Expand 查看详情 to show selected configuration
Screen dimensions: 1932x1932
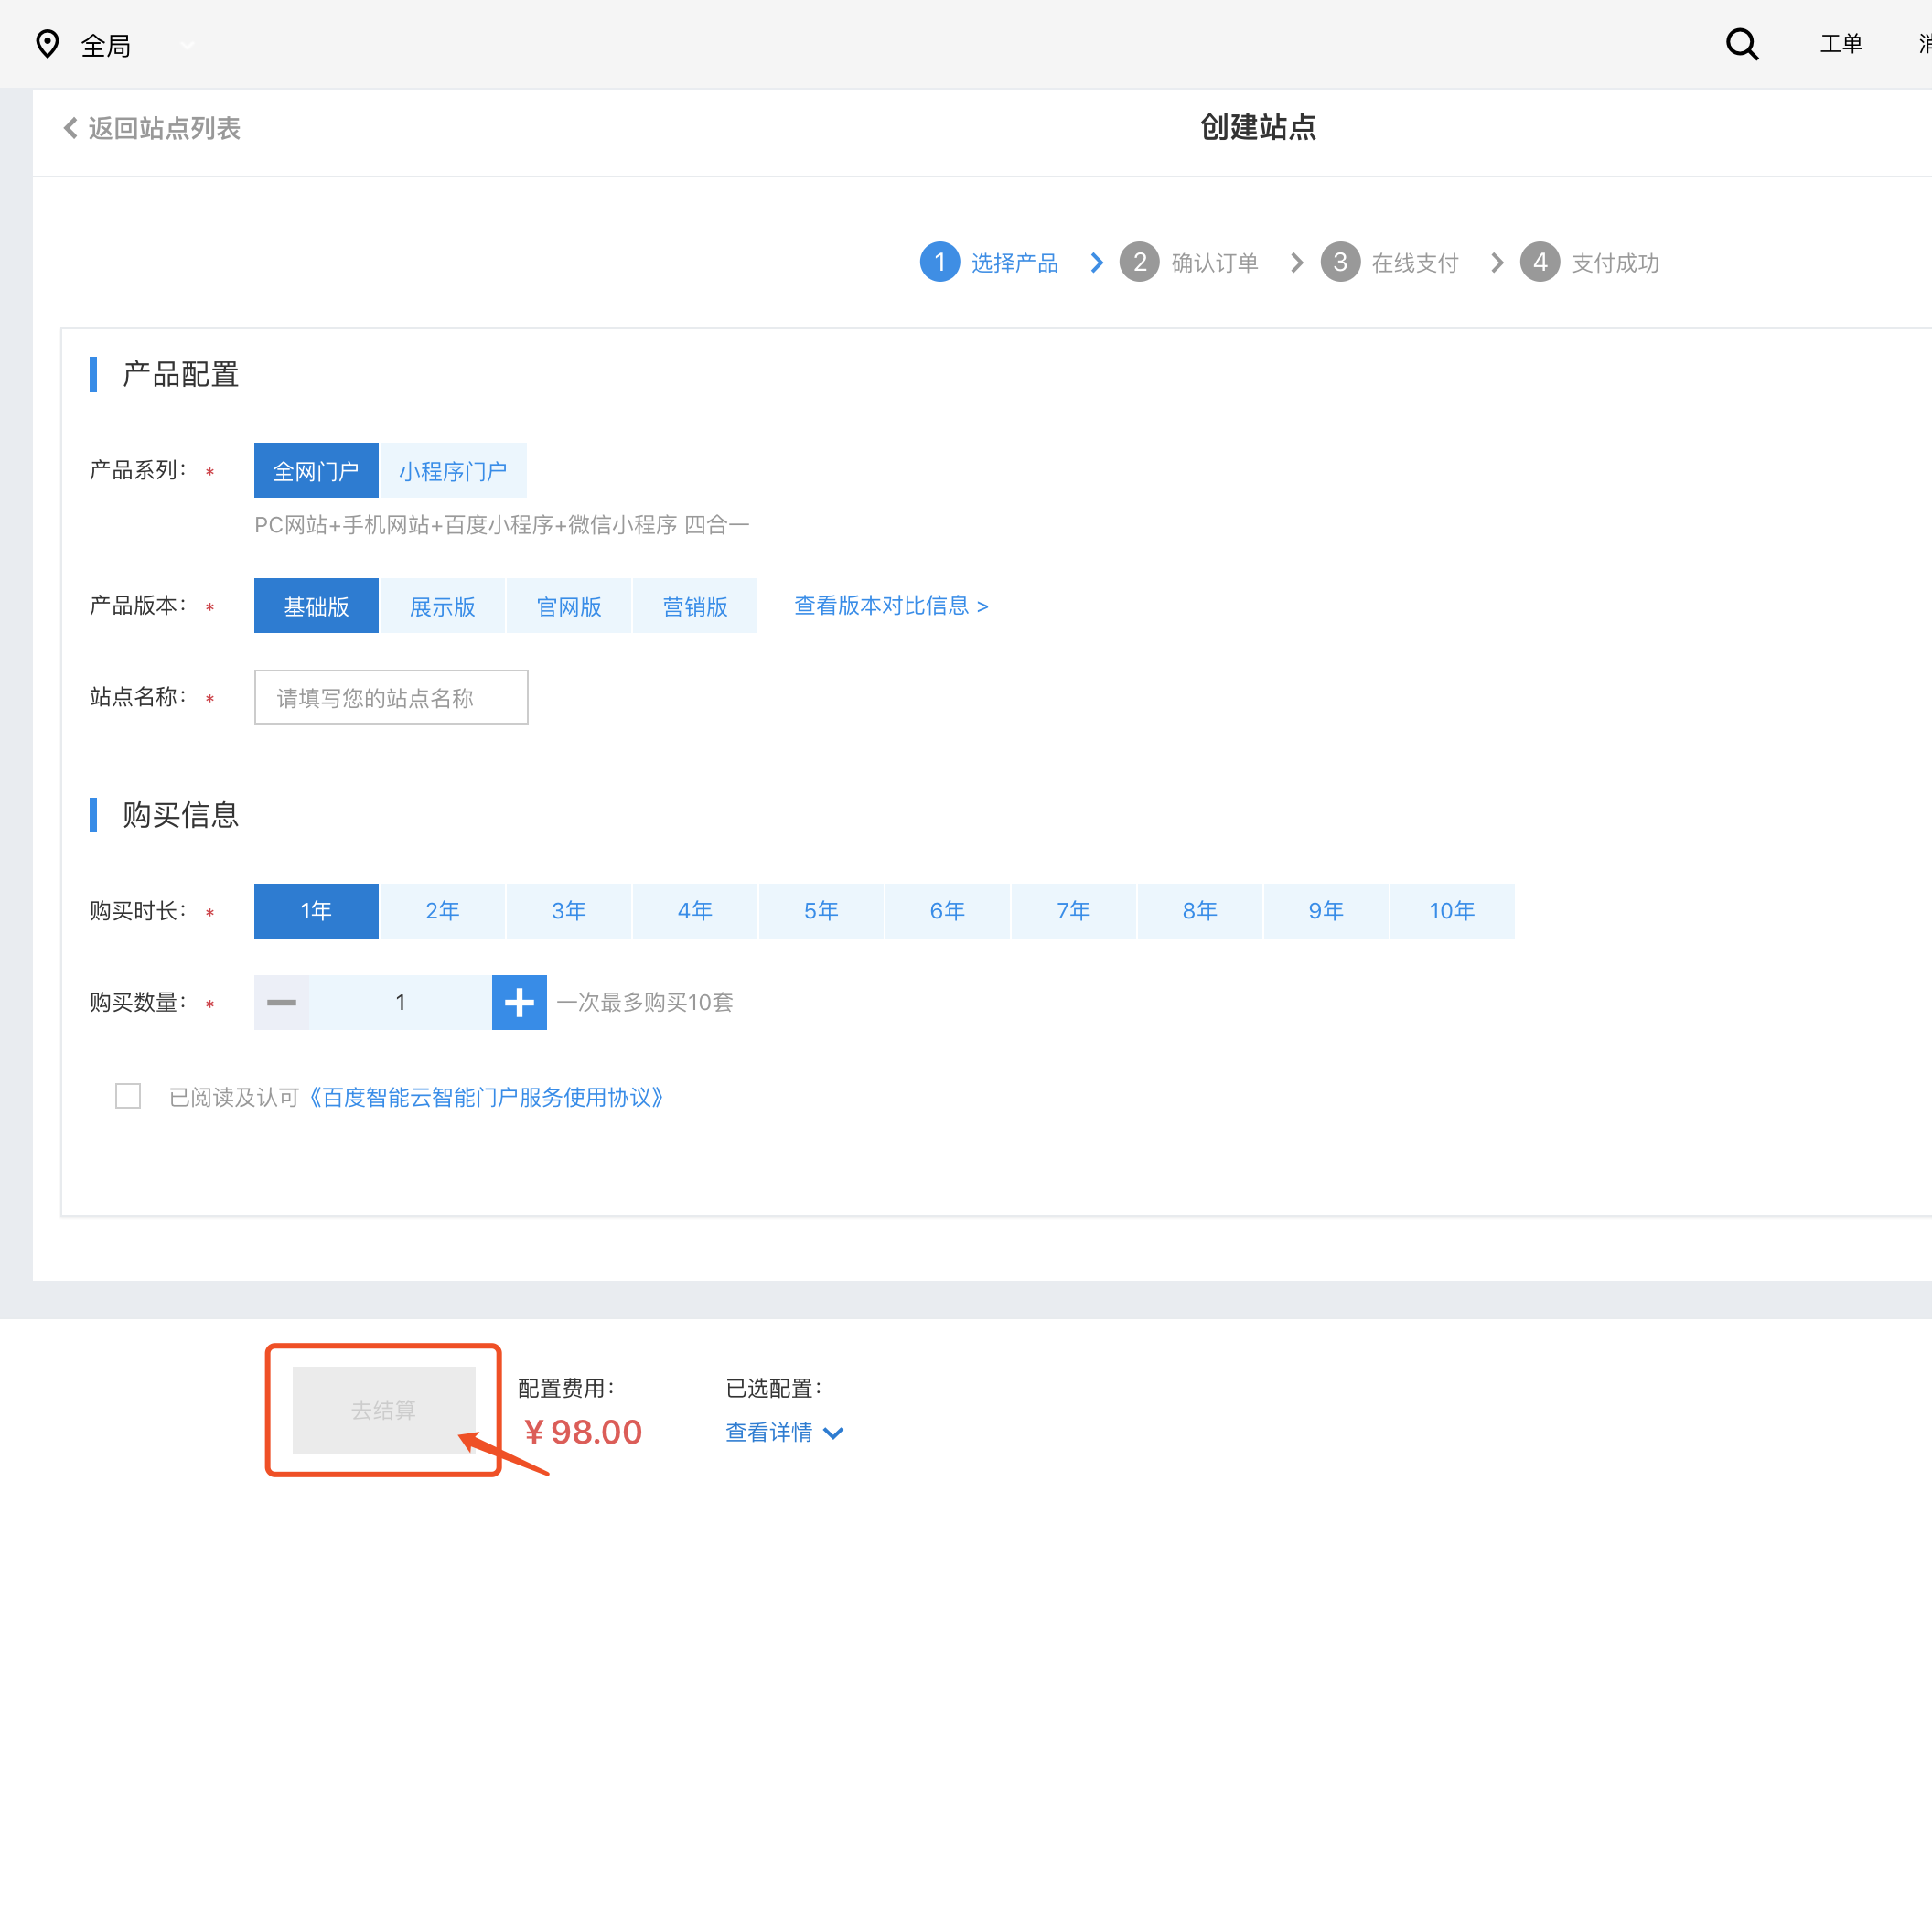click(x=784, y=1432)
